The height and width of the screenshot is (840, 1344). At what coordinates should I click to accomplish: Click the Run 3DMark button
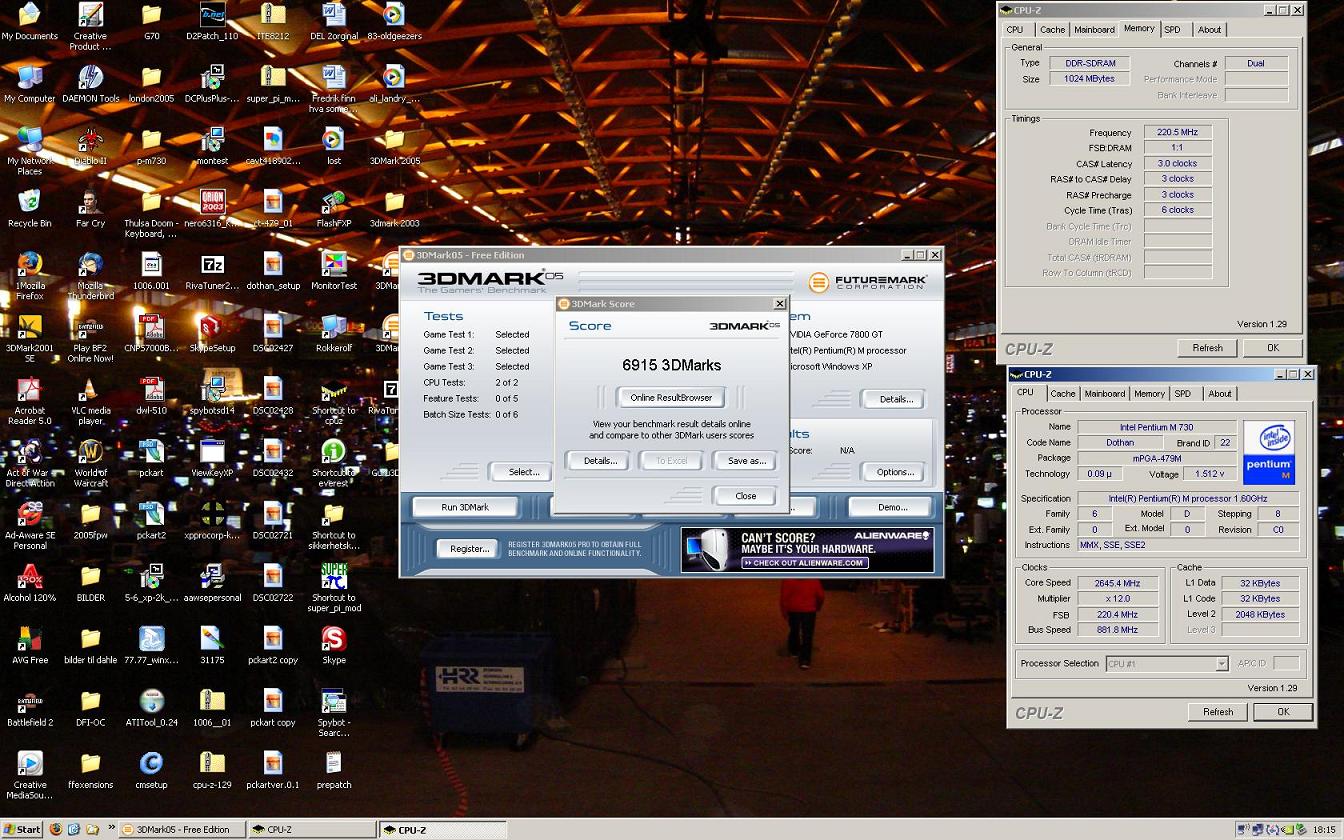coord(465,507)
